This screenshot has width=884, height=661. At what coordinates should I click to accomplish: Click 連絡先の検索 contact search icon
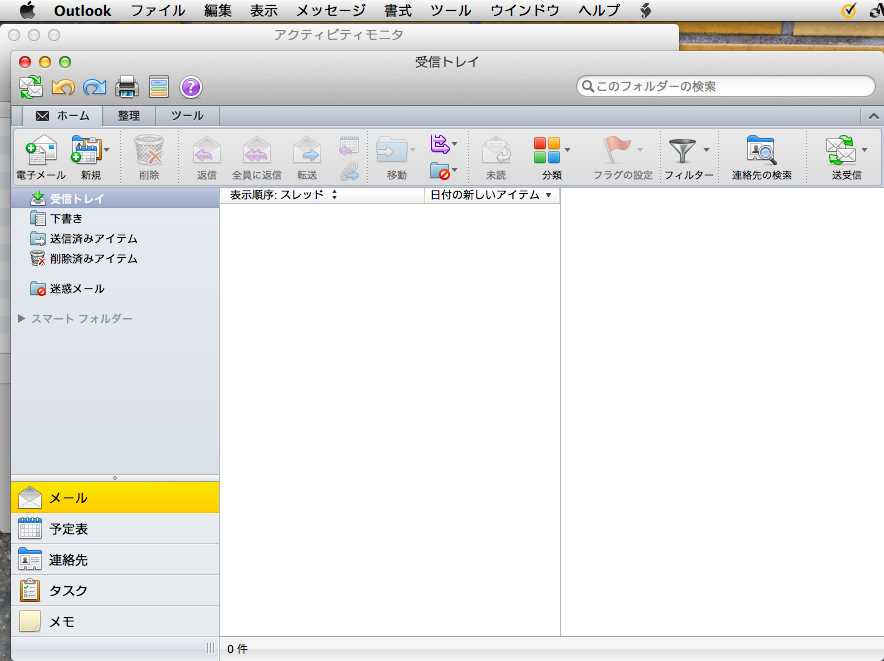pos(761,153)
